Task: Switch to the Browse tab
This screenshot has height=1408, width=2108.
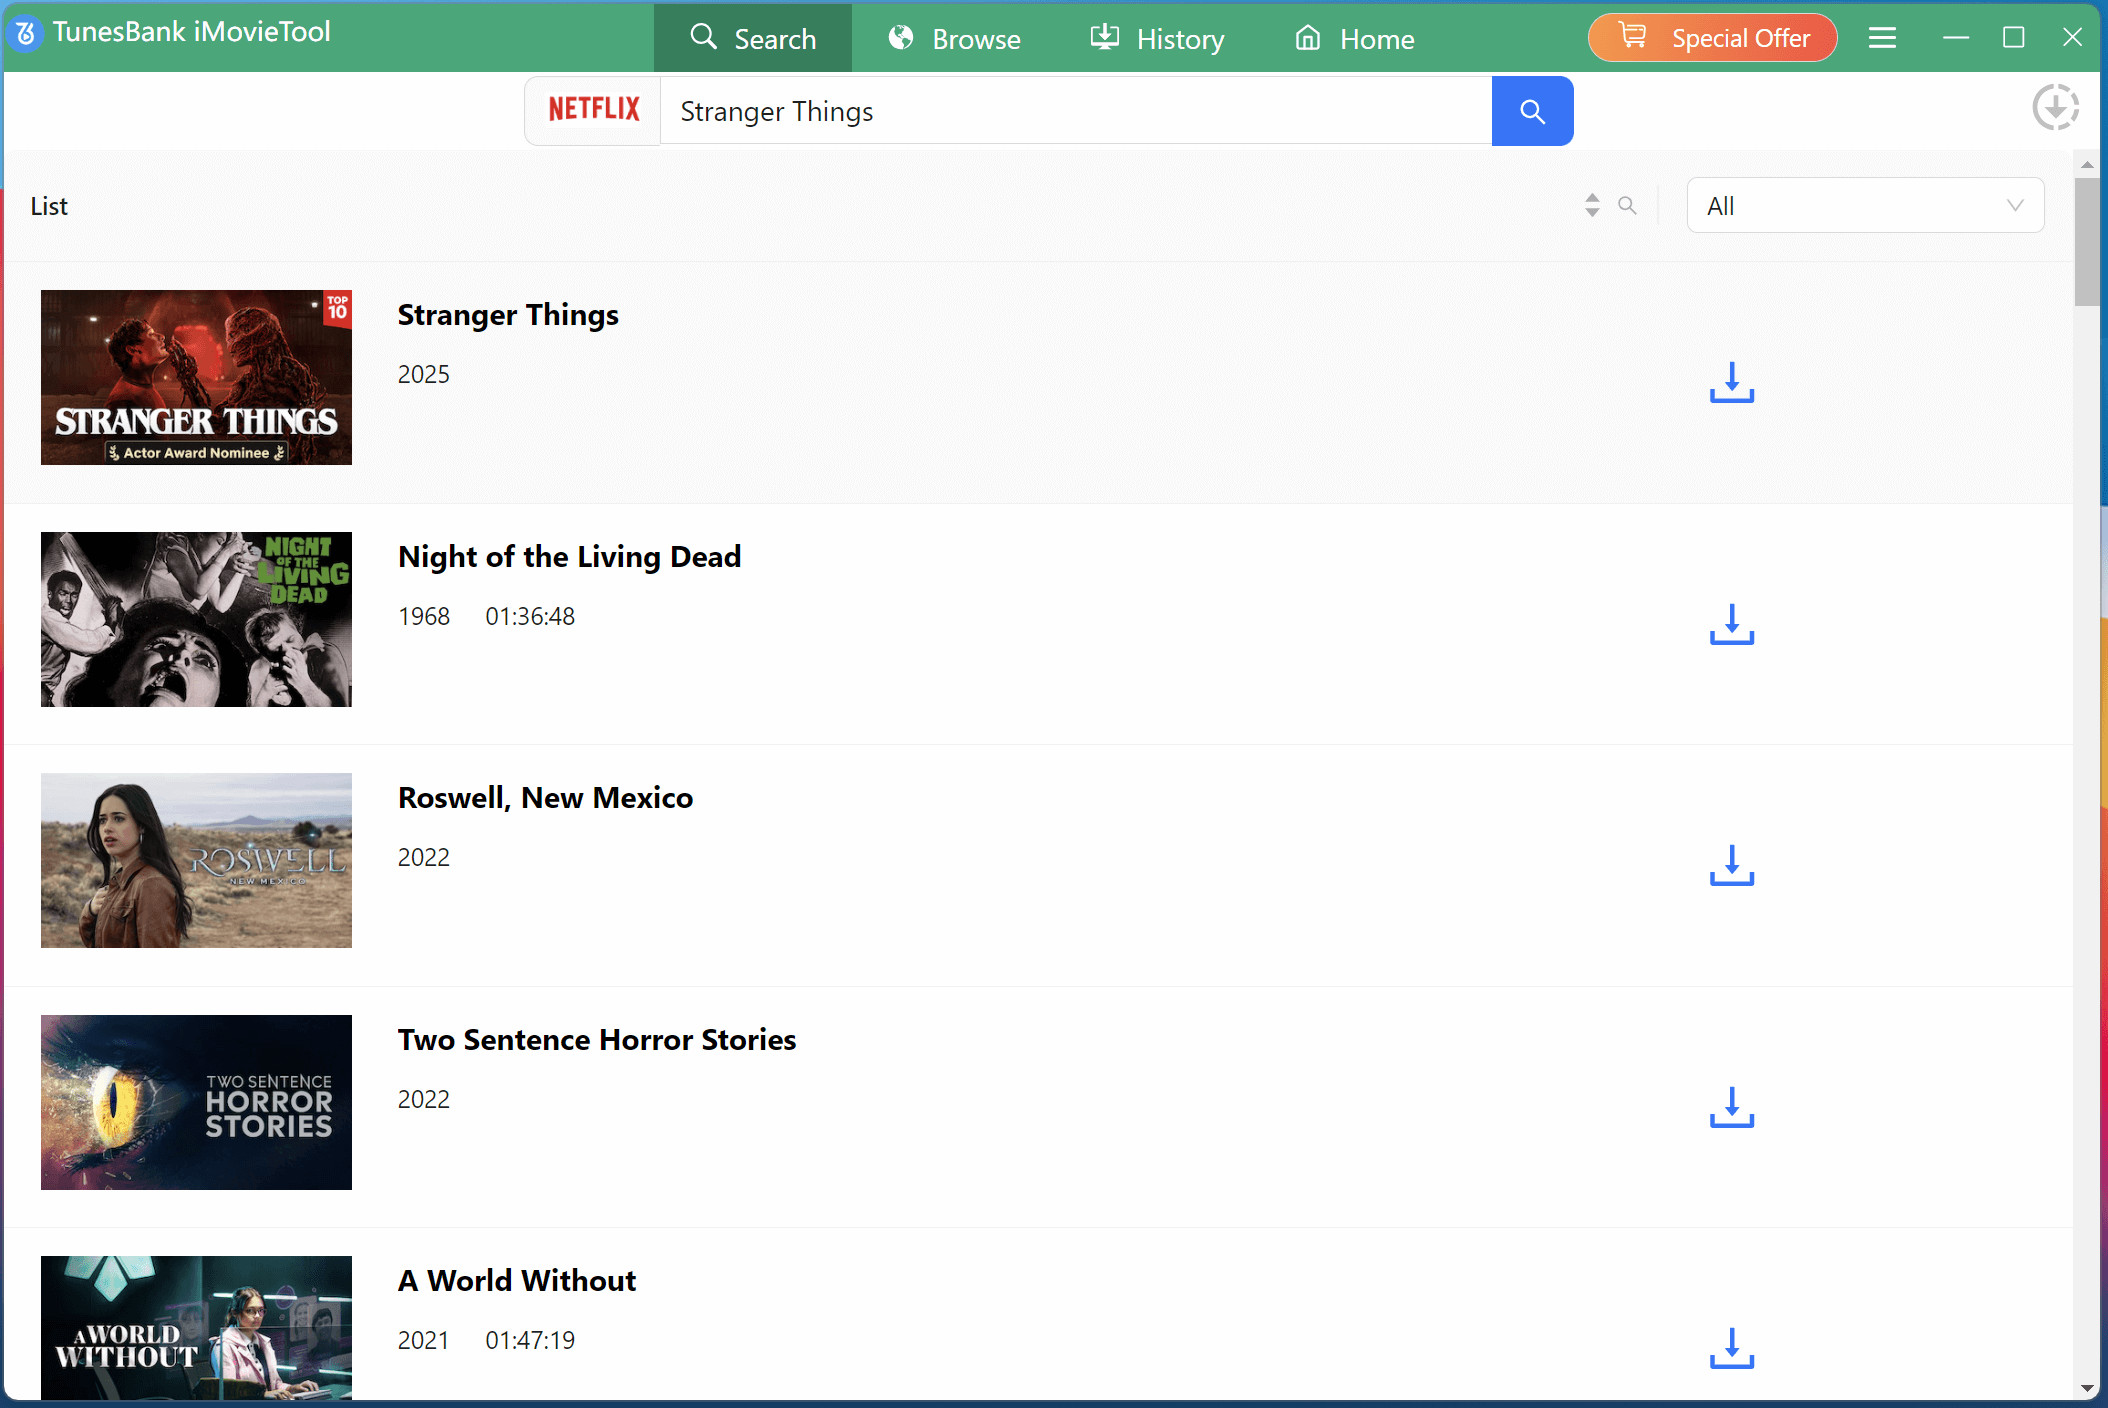Action: pos(955,39)
